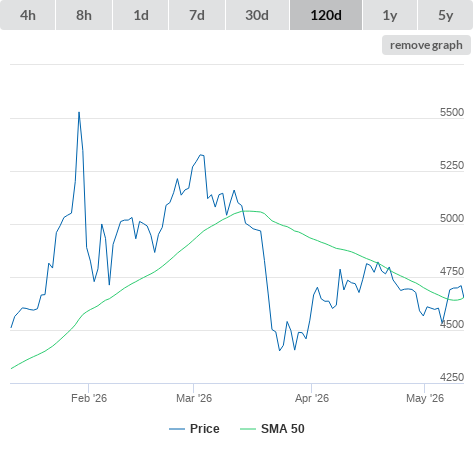474x455 pixels.
Task: Choose the 7d time range
Action: (x=197, y=15)
